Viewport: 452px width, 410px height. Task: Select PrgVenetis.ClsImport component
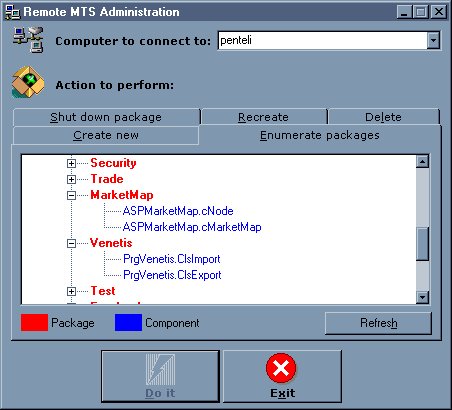coord(172,259)
